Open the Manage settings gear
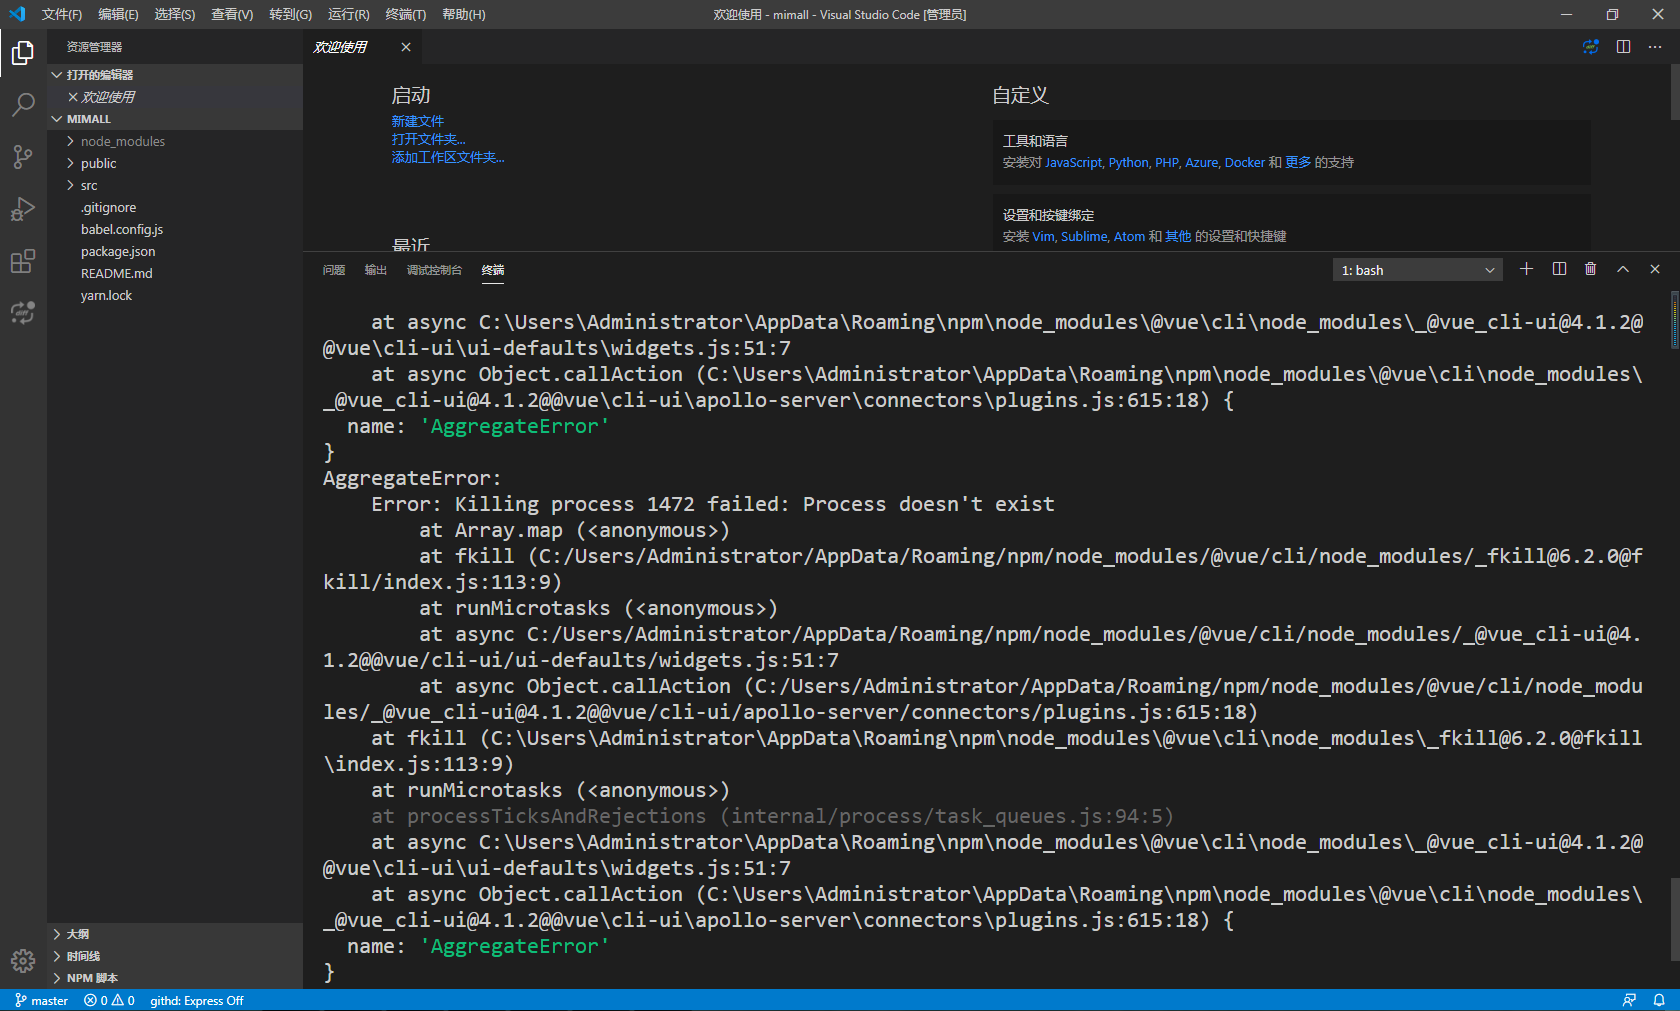Viewport: 1680px width, 1011px height. [x=23, y=961]
